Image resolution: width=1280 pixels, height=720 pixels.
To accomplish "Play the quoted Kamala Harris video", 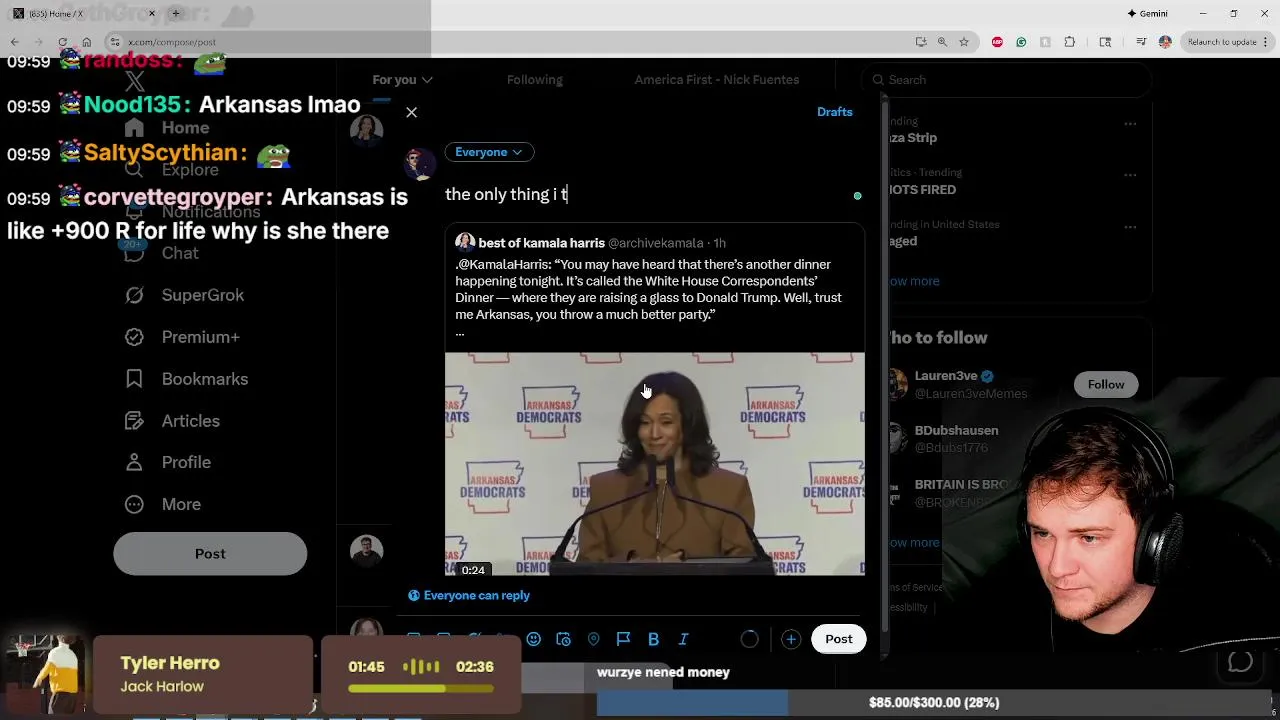I will coord(655,463).
